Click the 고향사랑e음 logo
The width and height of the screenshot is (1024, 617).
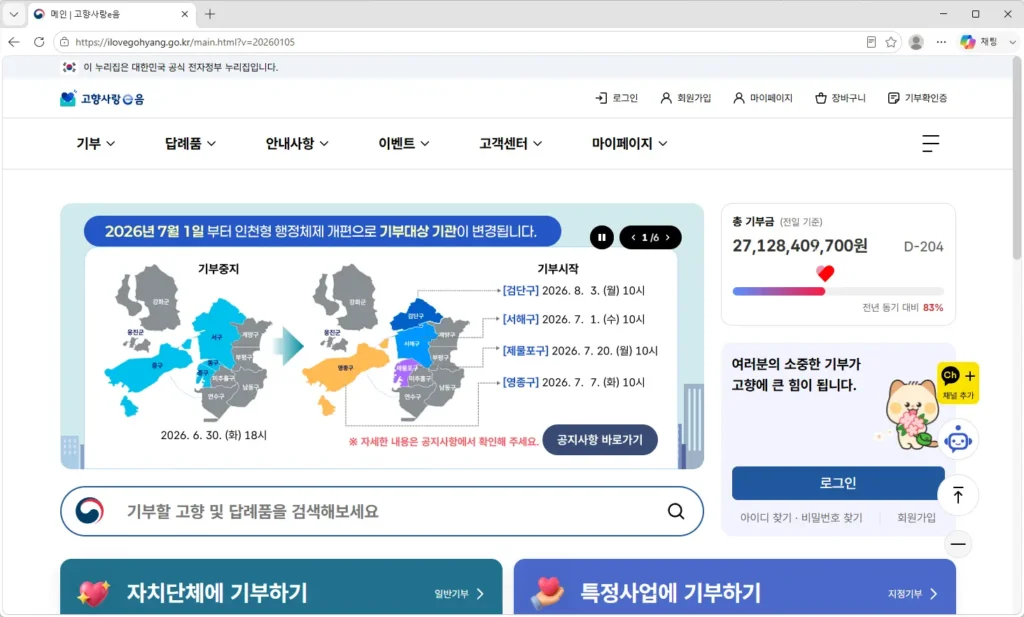[x=102, y=99]
